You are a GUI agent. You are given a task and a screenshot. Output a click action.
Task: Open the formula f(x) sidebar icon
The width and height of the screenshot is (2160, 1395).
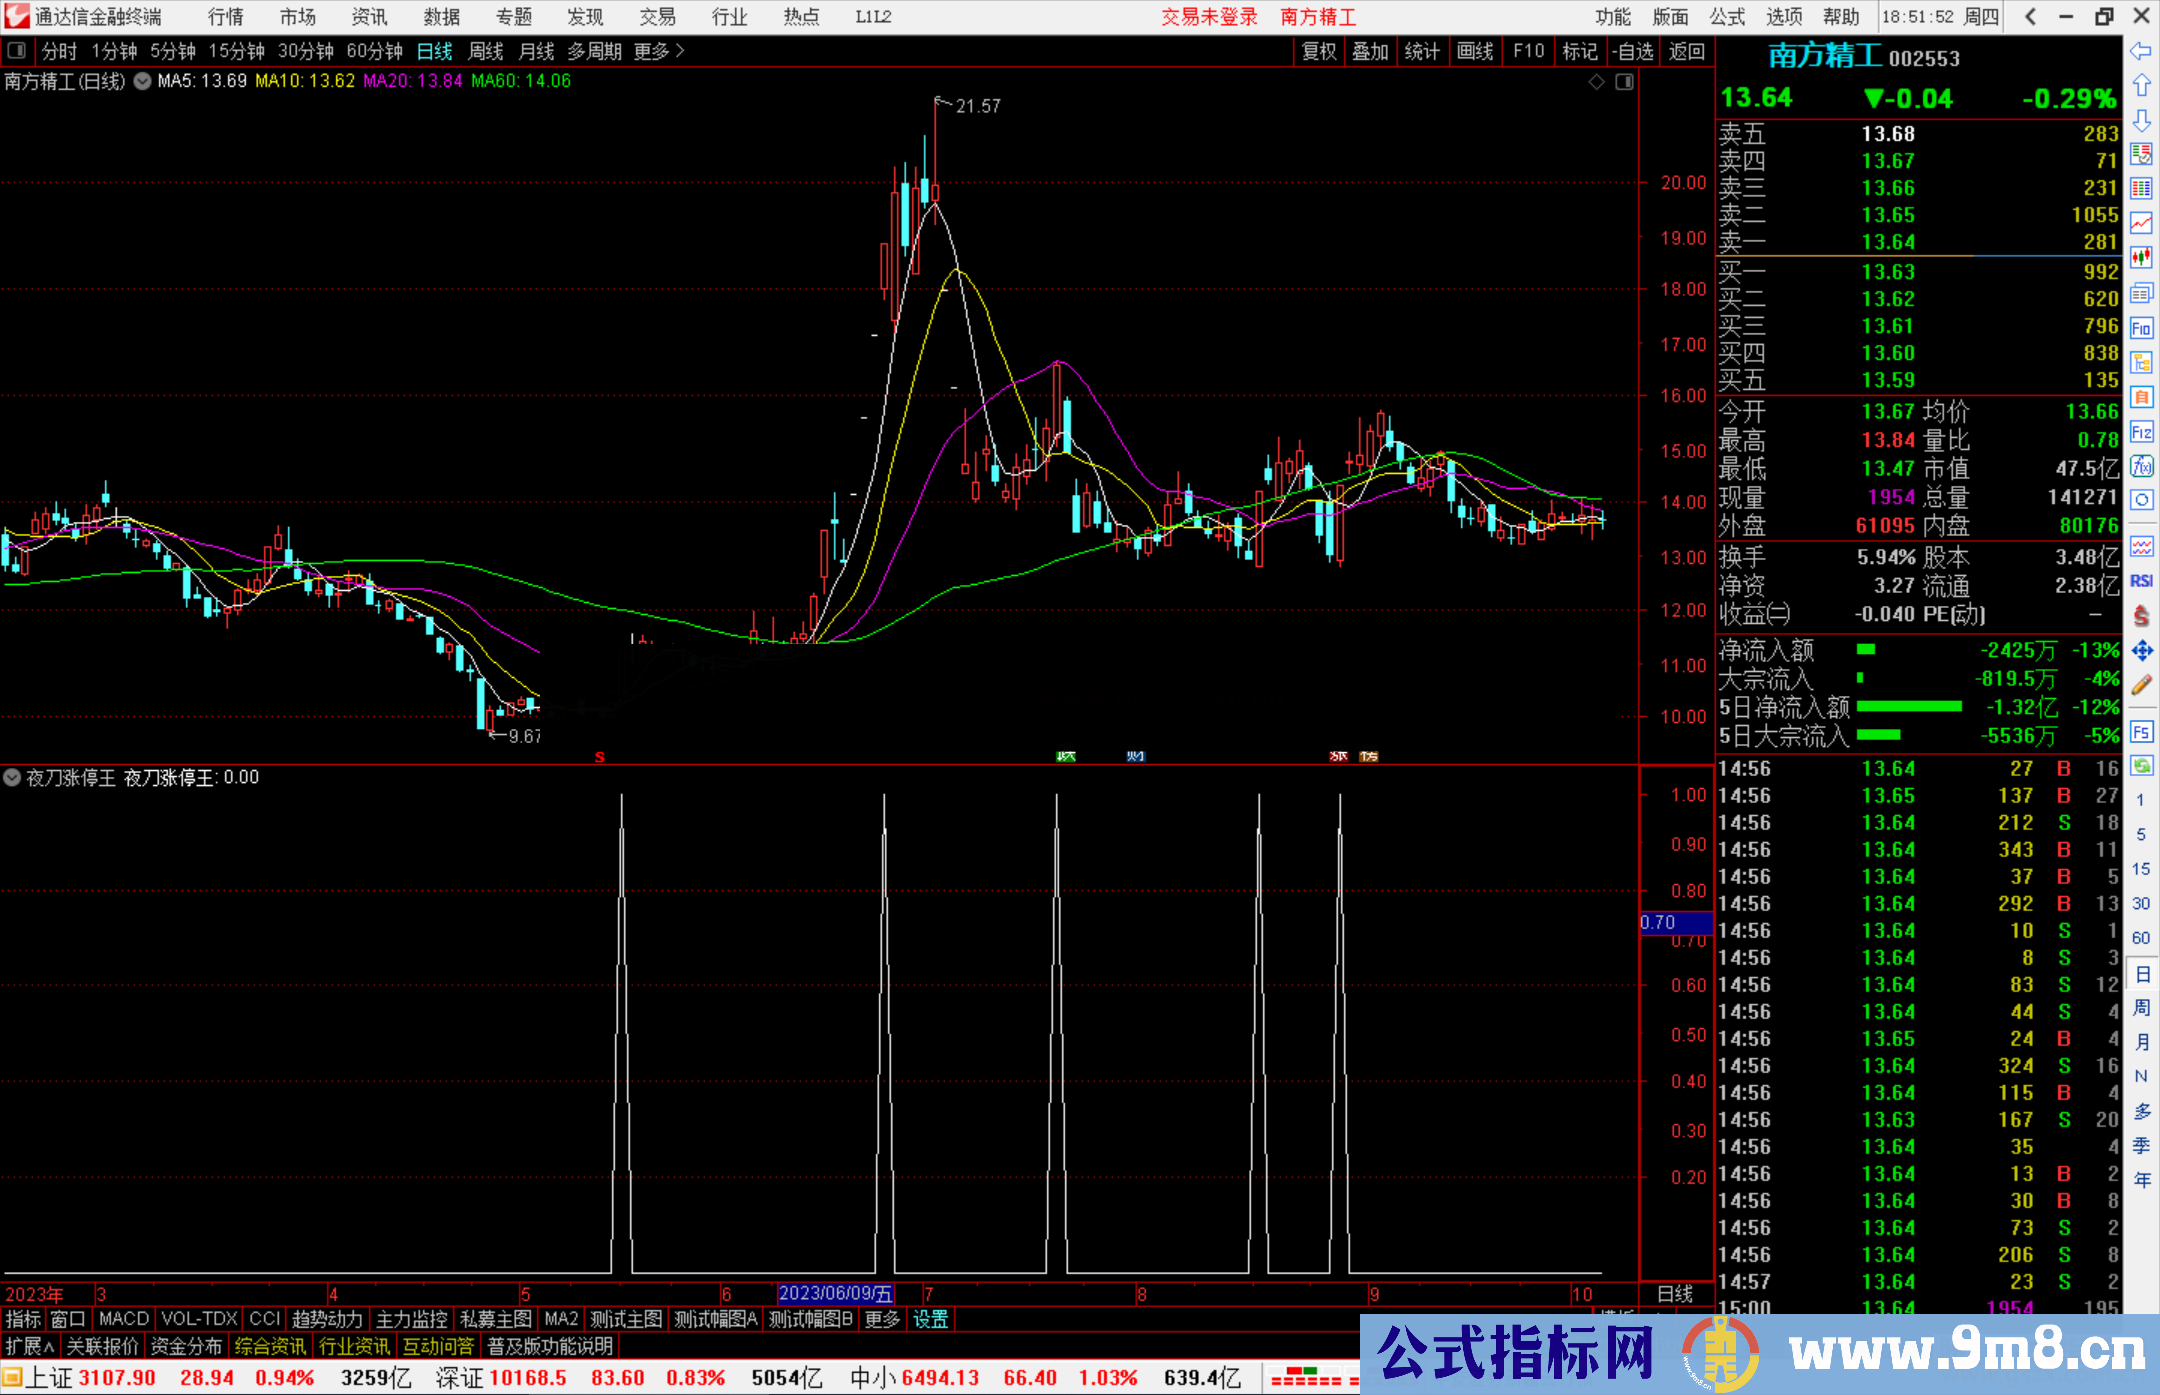pos(2141,466)
